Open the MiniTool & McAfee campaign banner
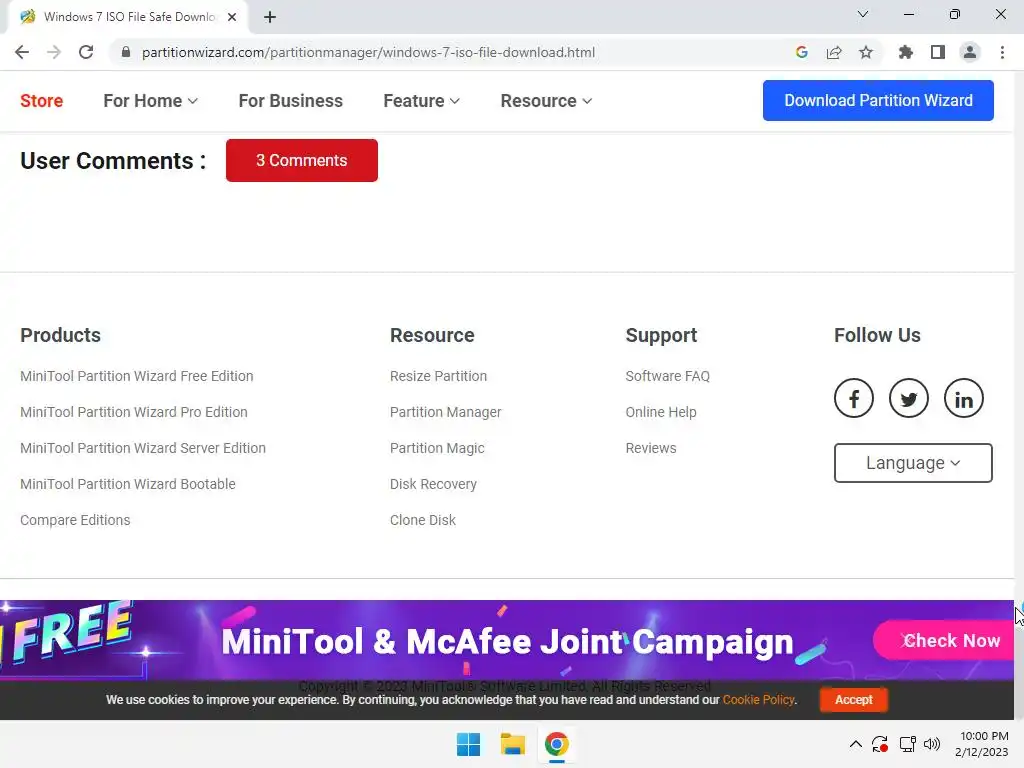The height and width of the screenshot is (768, 1024). [507, 641]
